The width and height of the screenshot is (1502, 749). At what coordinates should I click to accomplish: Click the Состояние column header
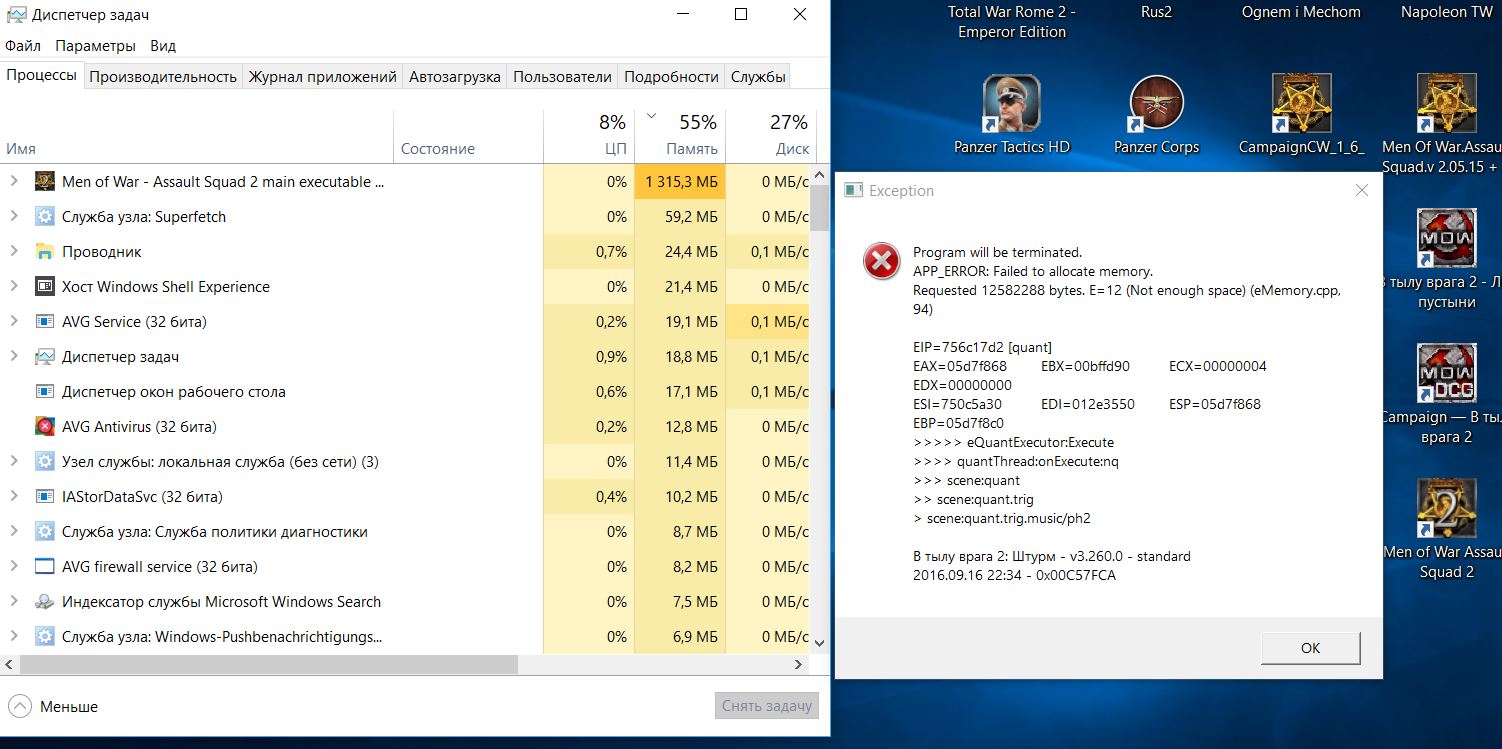pyautogui.click(x=469, y=136)
